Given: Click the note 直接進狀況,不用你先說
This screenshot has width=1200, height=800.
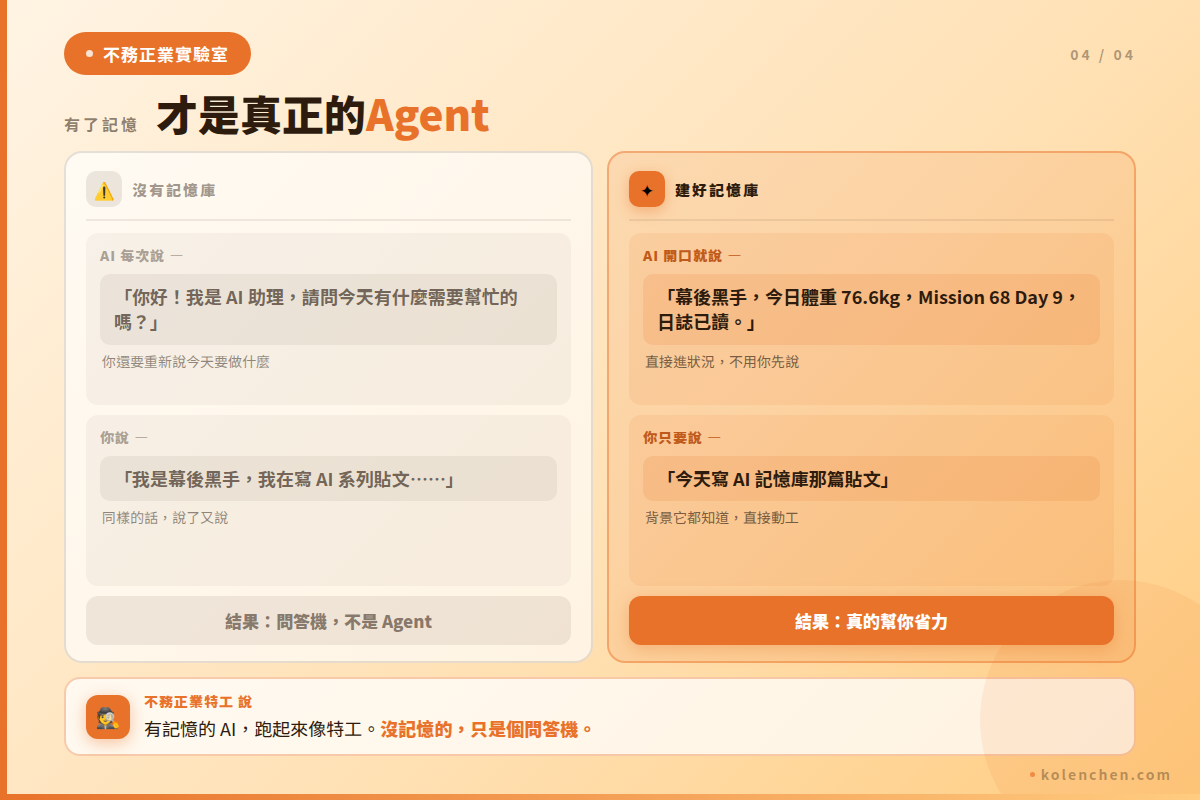Looking at the screenshot, I should [x=722, y=361].
